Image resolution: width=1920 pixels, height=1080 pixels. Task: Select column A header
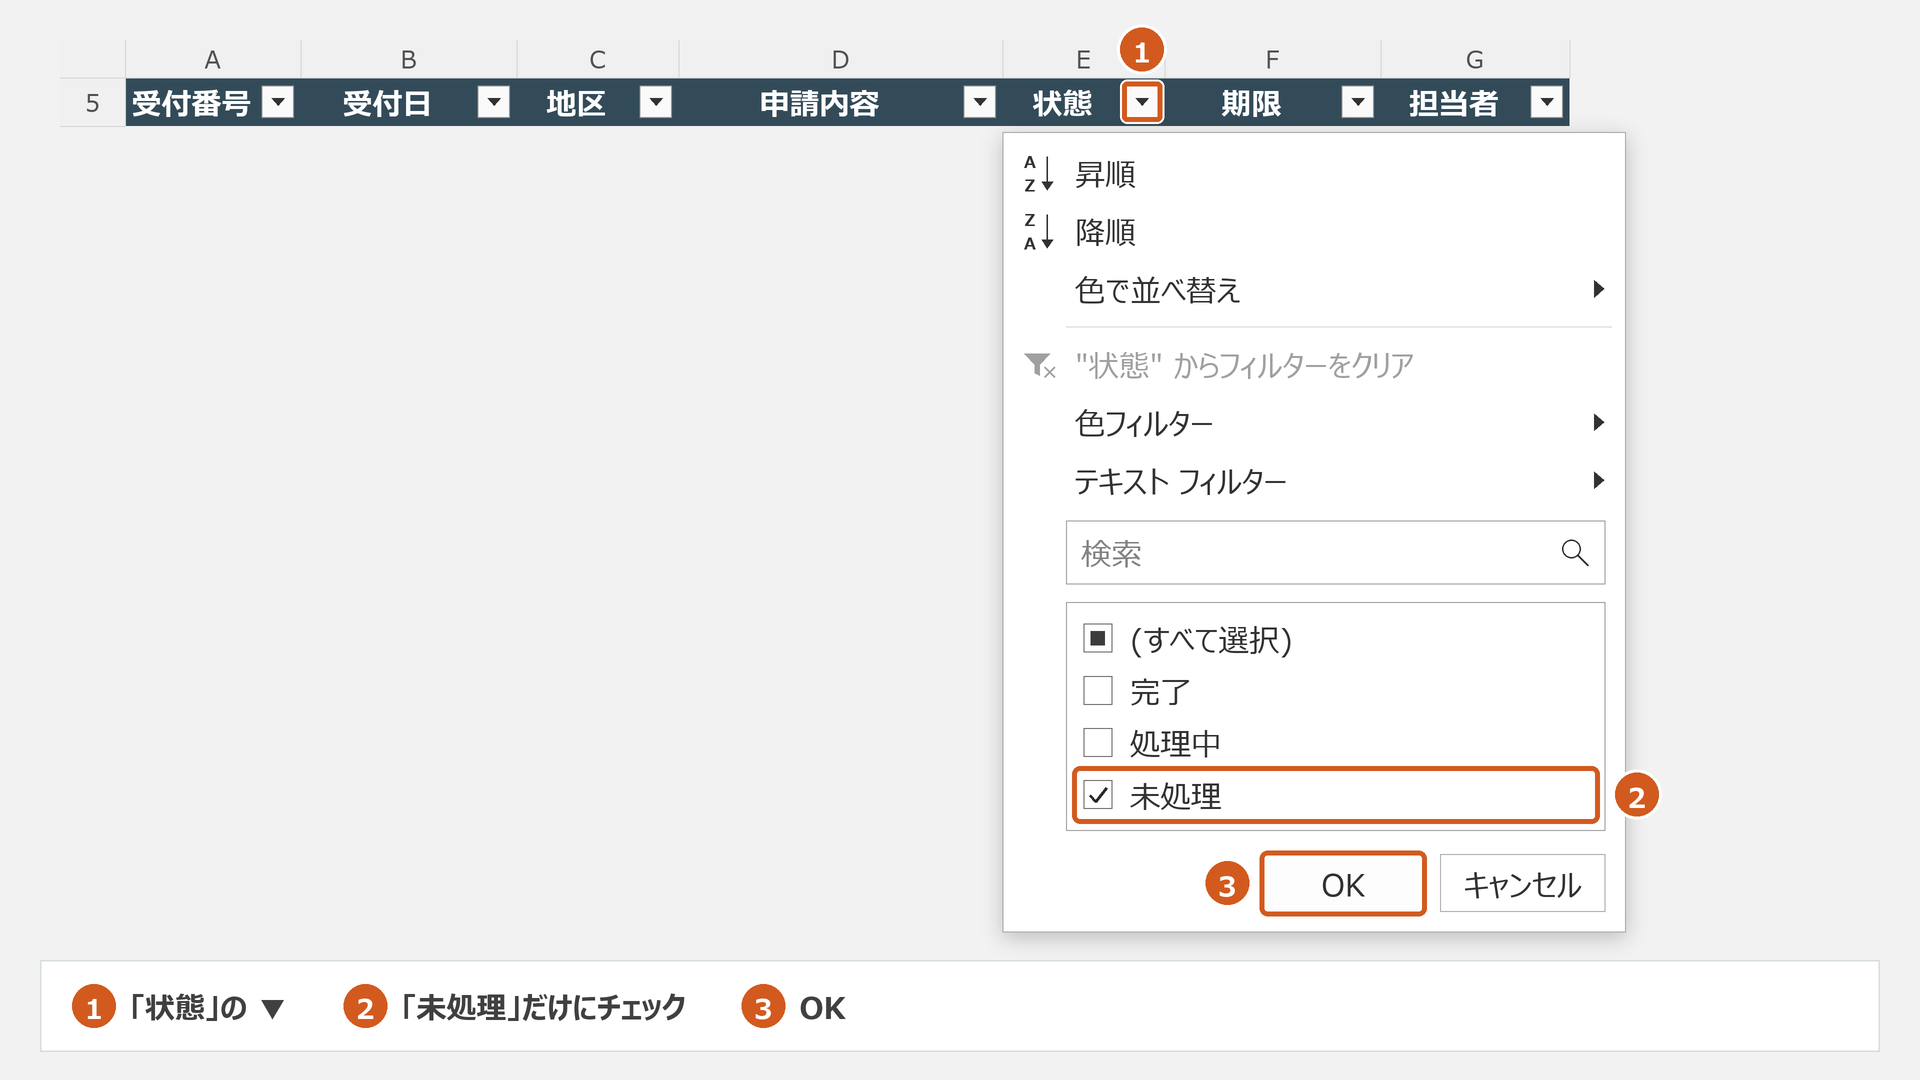click(x=213, y=59)
